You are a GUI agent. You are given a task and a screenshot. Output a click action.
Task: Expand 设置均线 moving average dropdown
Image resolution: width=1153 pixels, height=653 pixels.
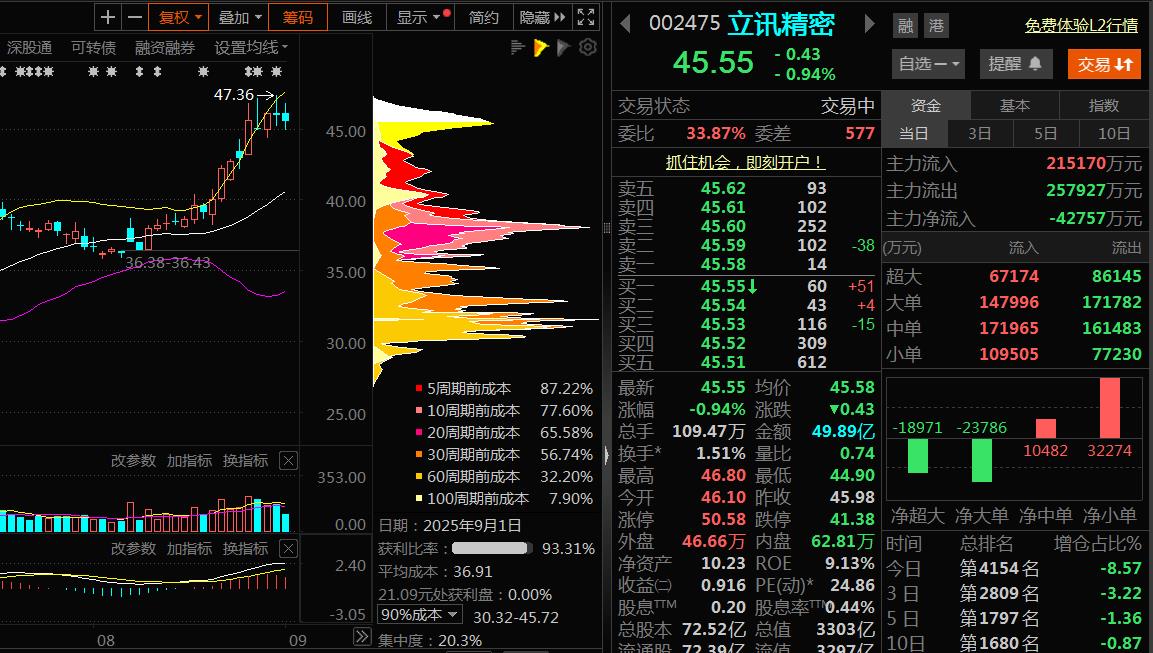tap(251, 48)
